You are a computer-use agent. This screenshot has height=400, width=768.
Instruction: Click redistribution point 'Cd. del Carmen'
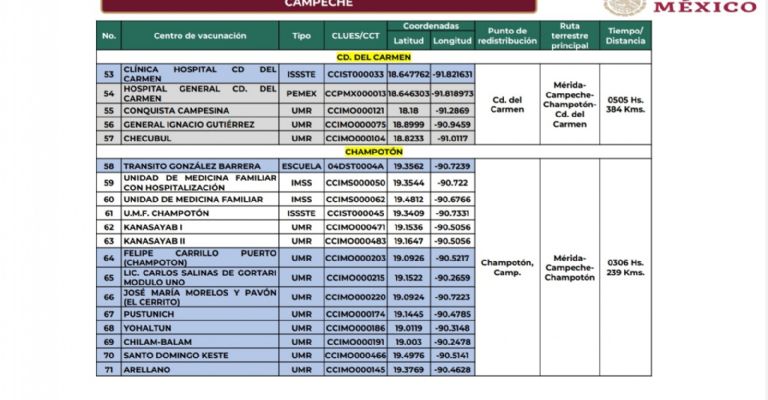(507, 104)
